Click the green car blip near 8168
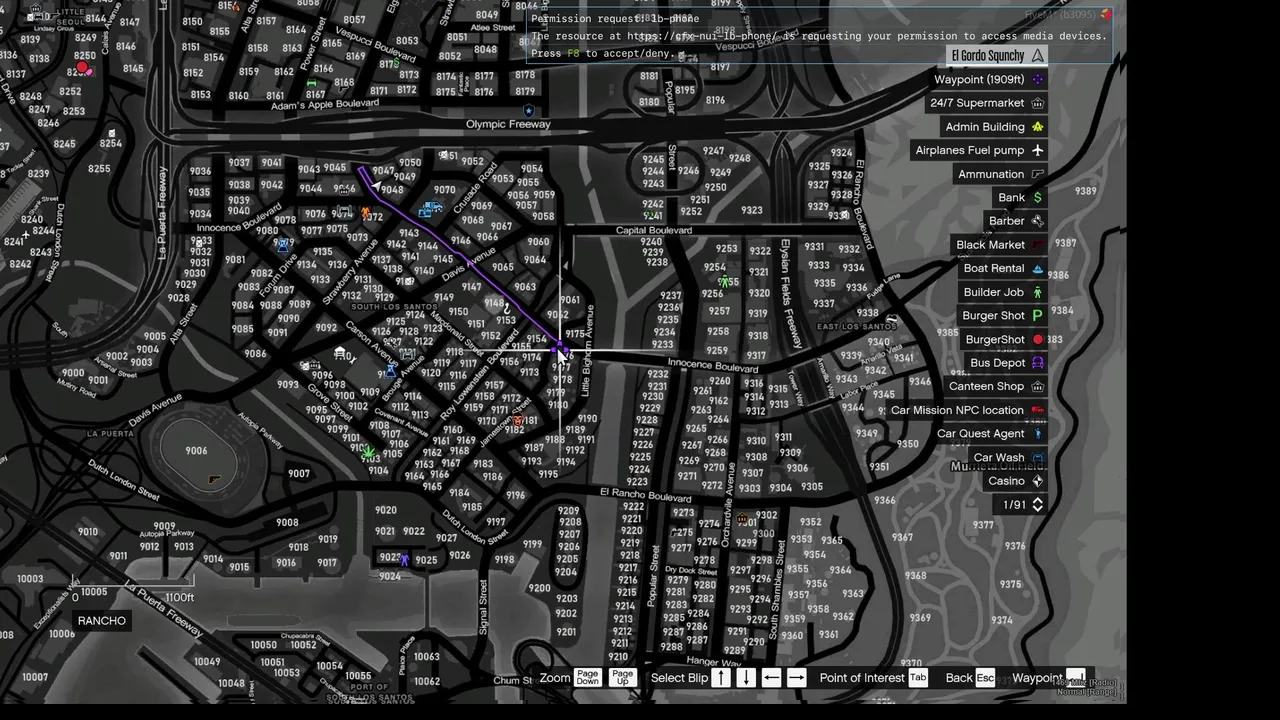The height and width of the screenshot is (720, 1280). pos(313,83)
